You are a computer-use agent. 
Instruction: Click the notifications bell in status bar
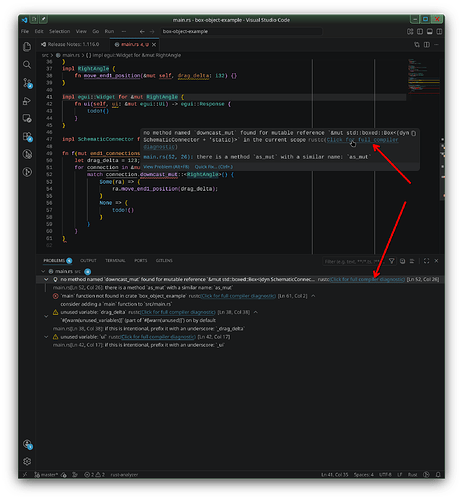[x=438, y=474]
